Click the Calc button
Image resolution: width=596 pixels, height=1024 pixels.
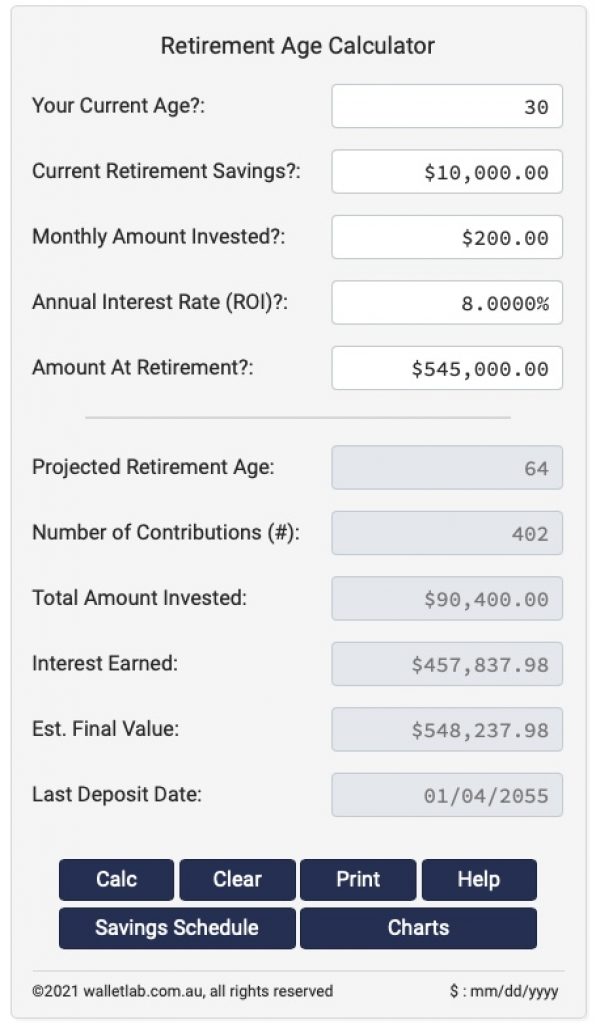pos(116,879)
